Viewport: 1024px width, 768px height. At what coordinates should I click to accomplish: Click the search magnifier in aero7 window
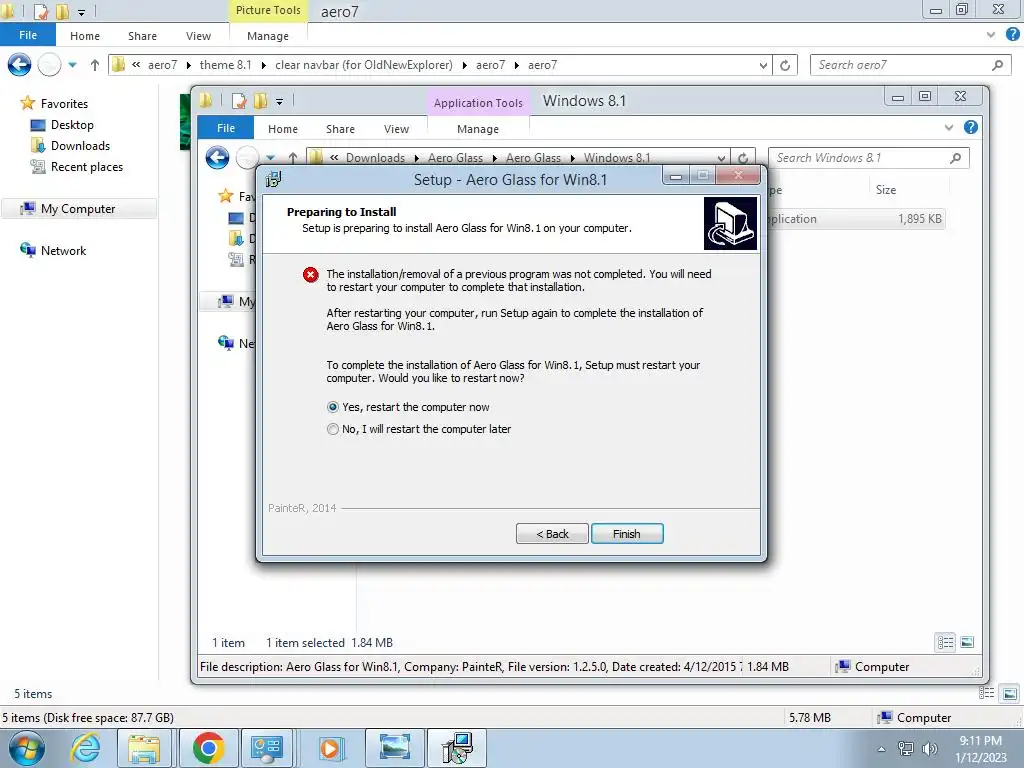pos(997,65)
